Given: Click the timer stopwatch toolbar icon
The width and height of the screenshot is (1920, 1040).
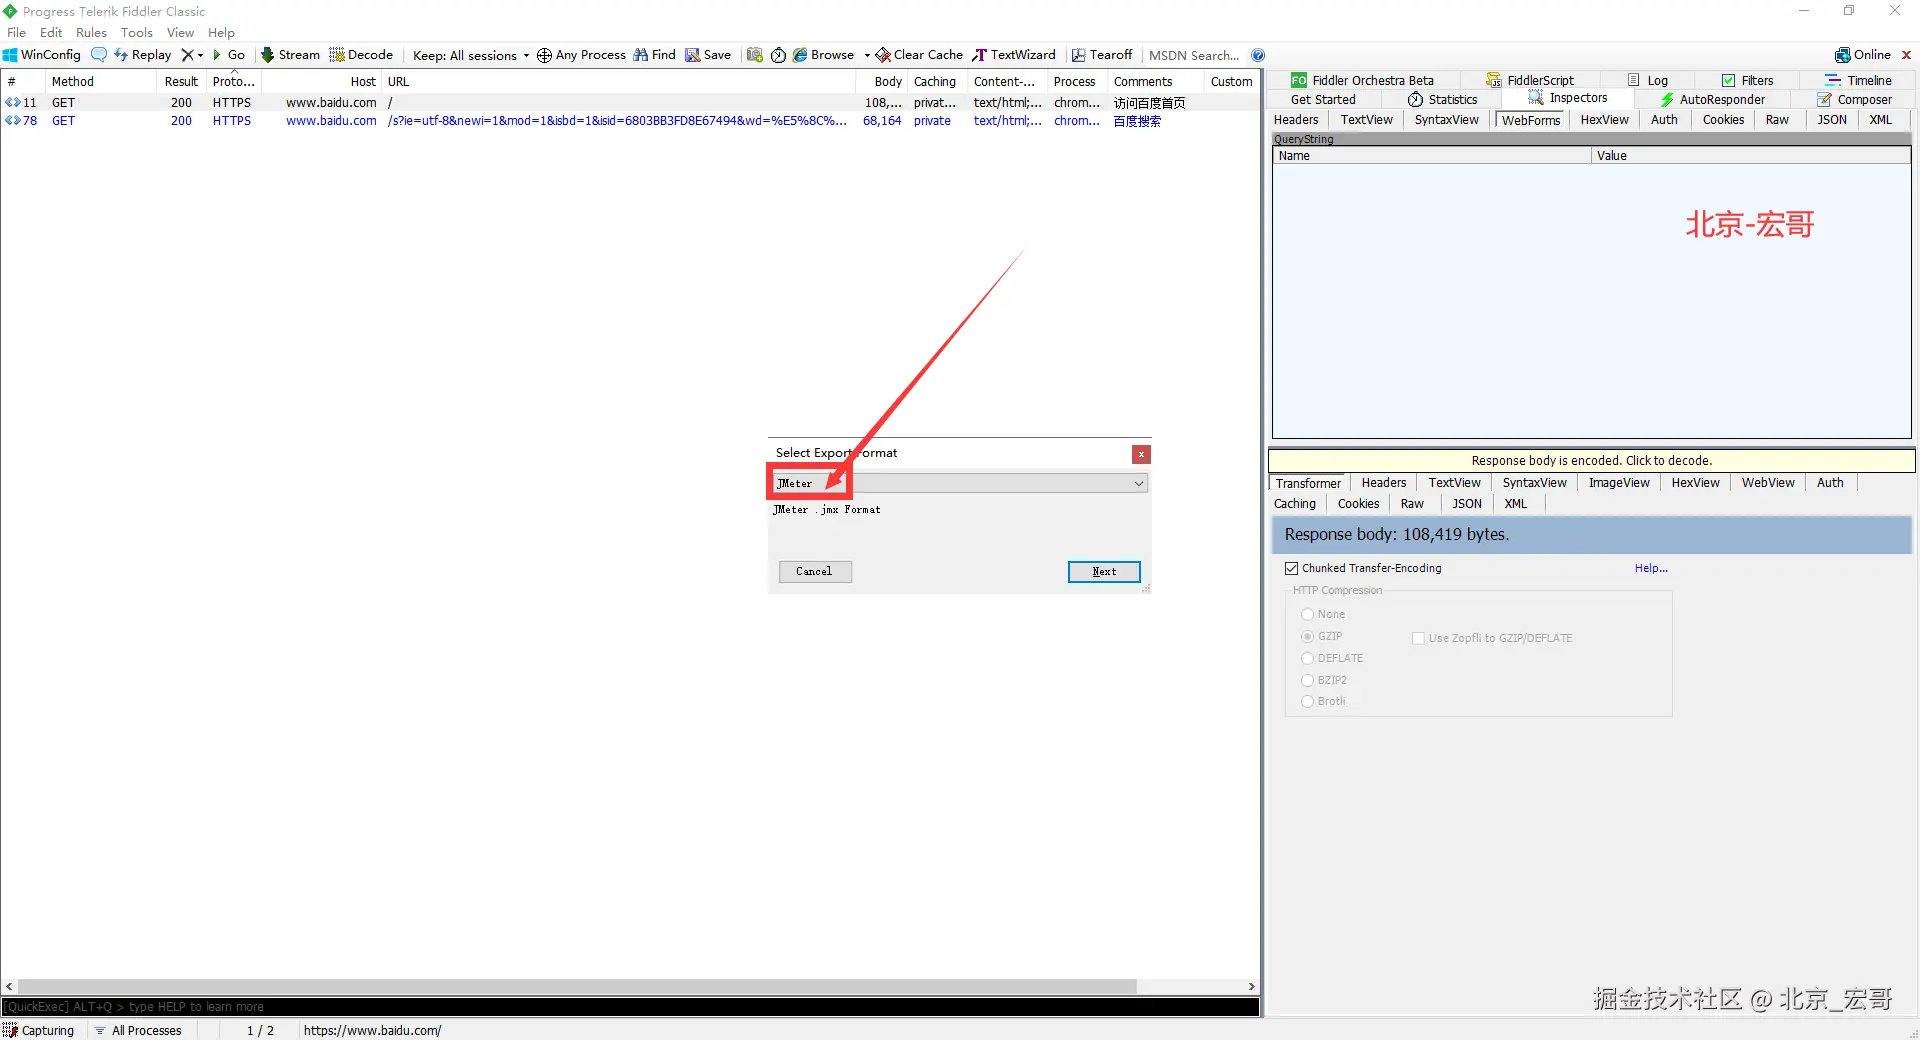Looking at the screenshot, I should pos(778,55).
